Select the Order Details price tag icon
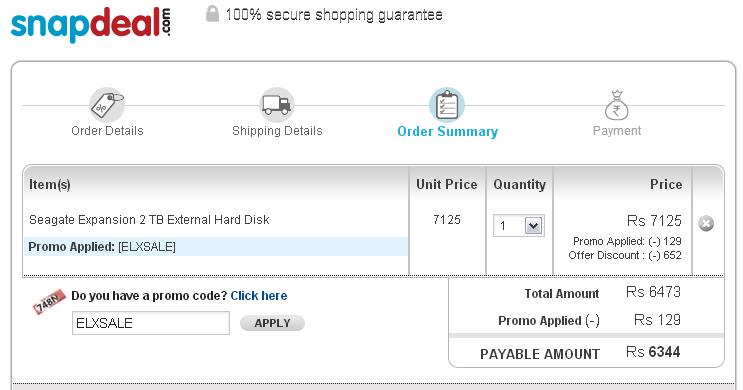Image resolution: width=743 pixels, height=390 pixels. (x=107, y=105)
